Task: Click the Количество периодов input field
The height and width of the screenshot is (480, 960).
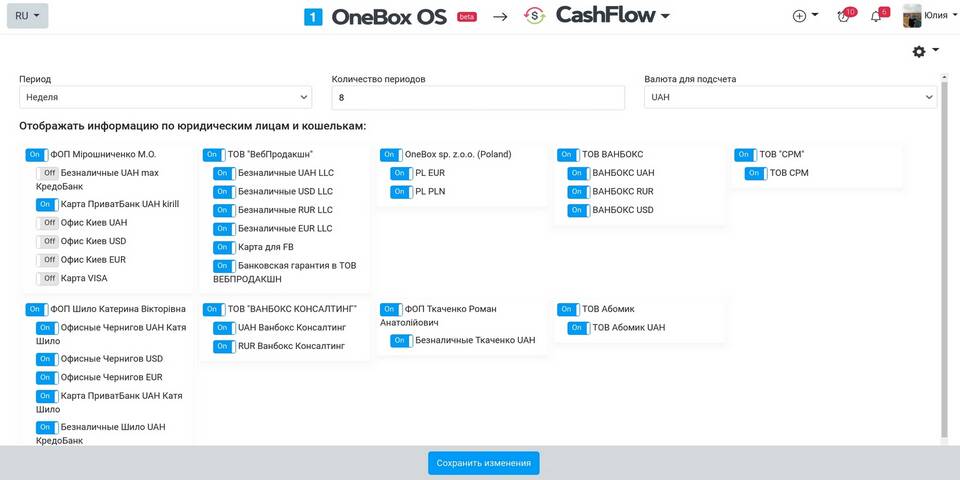Action: tap(478, 97)
